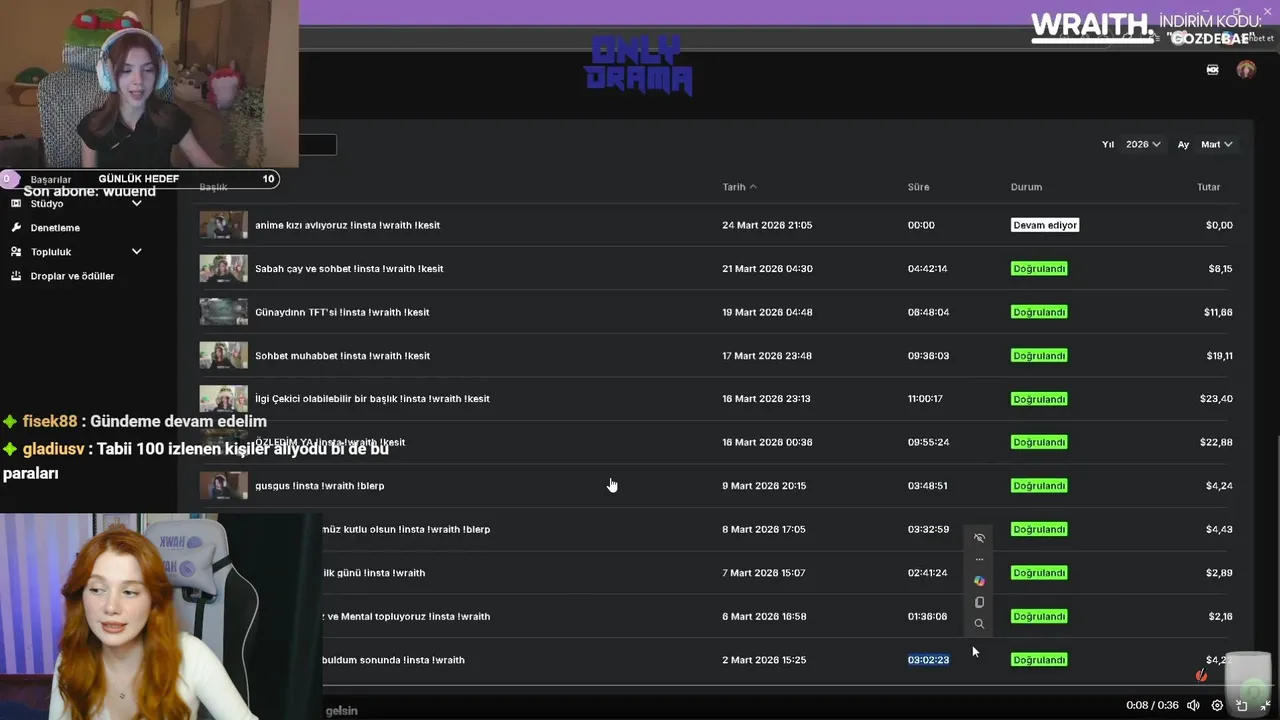This screenshot has width=1280, height=720.
Task: Mute the video with the speaker icon
Action: (1193, 705)
